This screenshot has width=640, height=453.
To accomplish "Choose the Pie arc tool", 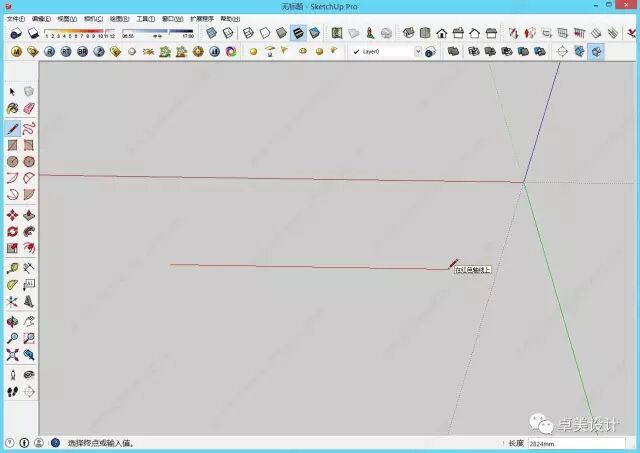I will coord(29,195).
